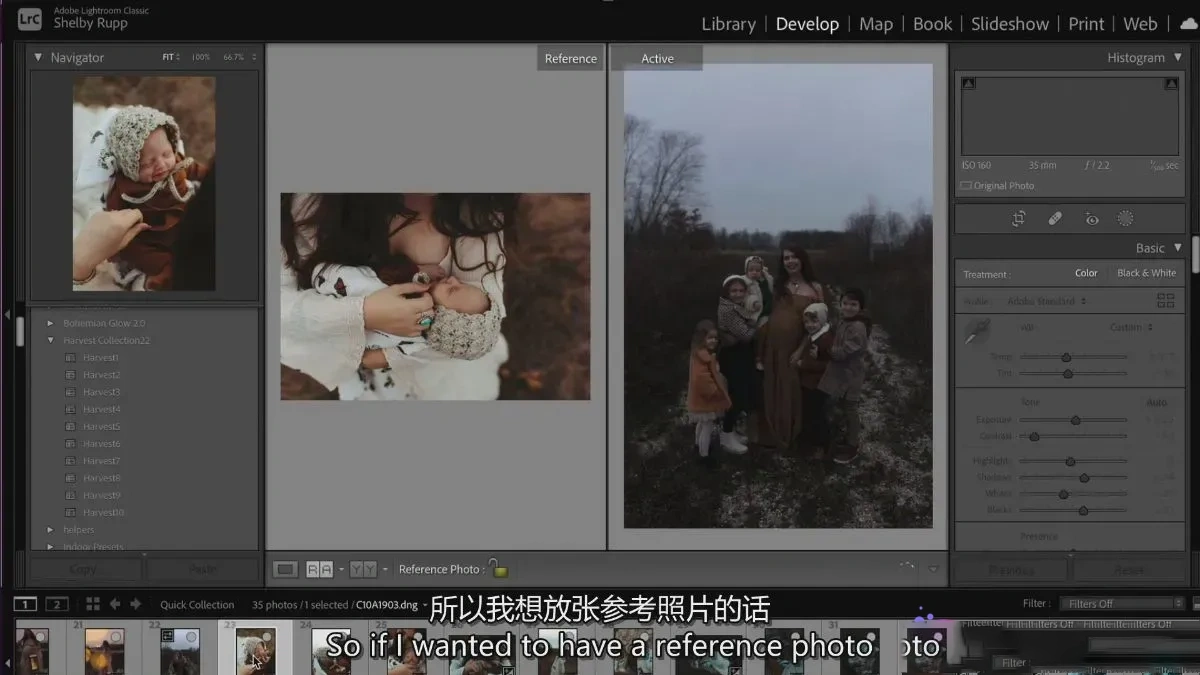This screenshot has width=1200, height=675.
Task: Set treatment to Black & White
Action: (1146, 273)
